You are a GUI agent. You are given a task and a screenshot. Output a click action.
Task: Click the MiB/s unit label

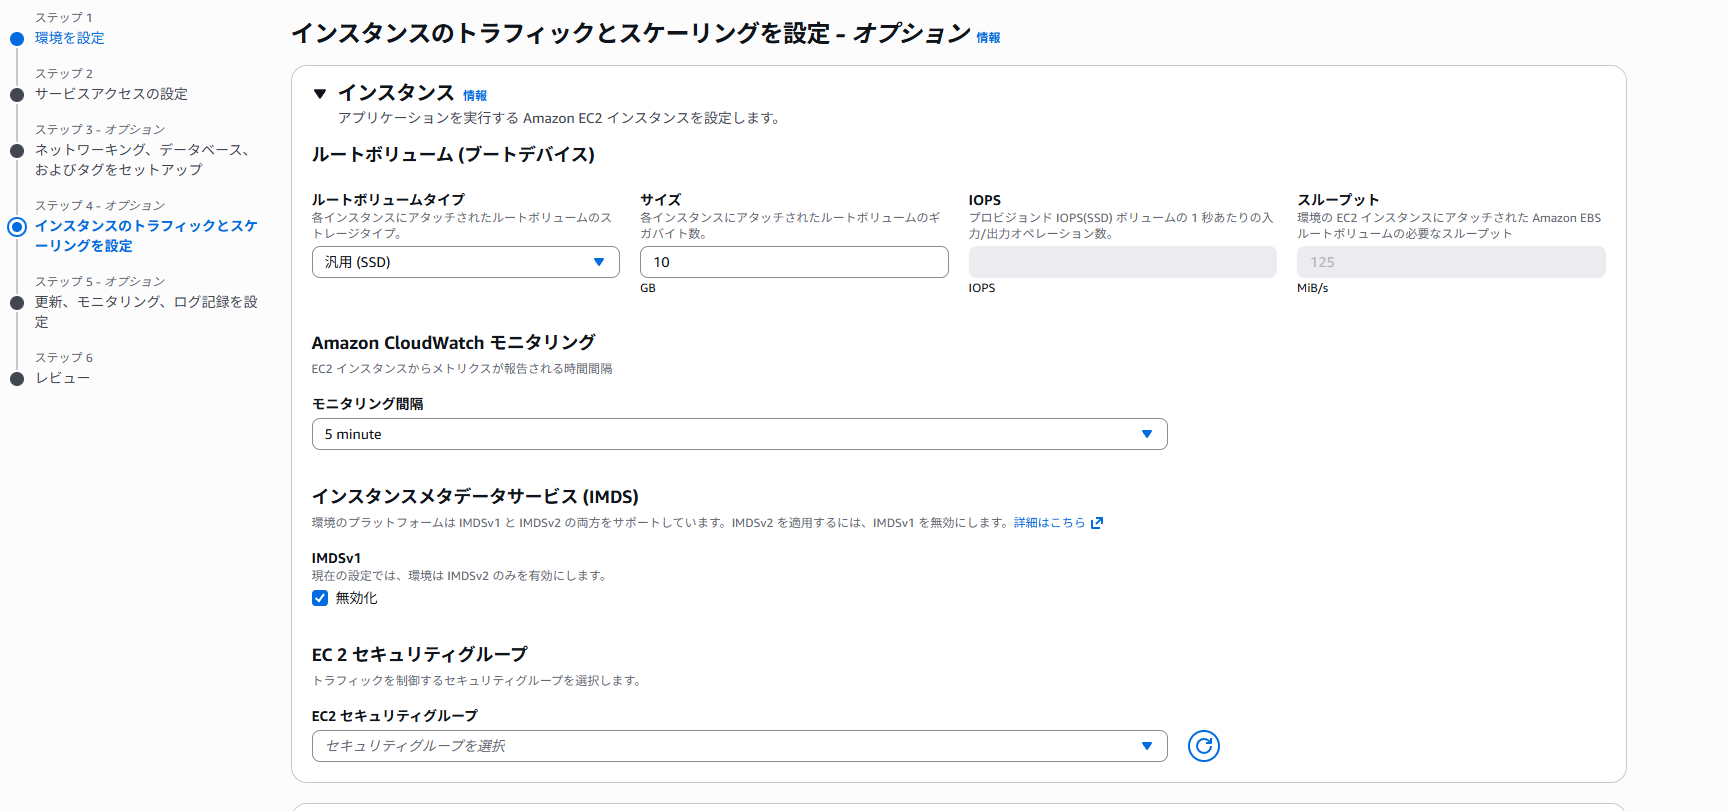click(x=1312, y=288)
